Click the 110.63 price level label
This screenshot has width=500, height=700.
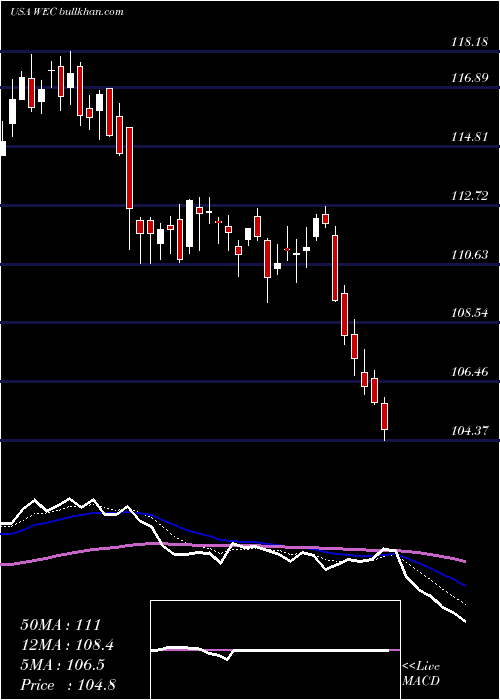470,255
